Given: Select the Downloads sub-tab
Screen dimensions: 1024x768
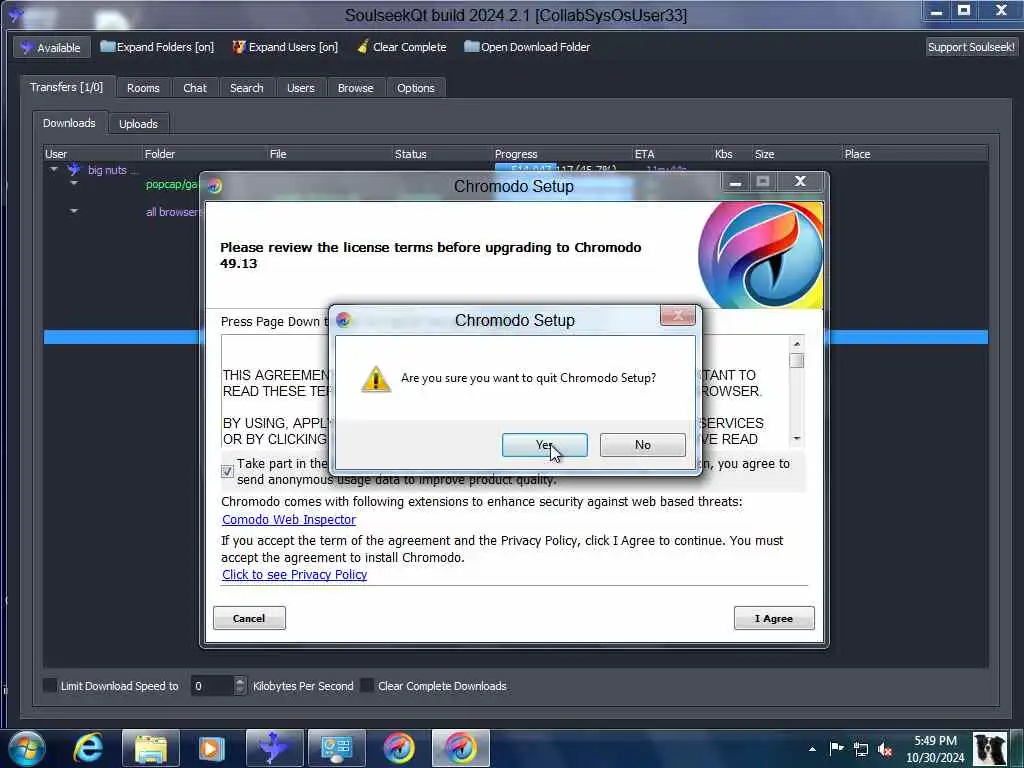Looking at the screenshot, I should [x=69, y=123].
